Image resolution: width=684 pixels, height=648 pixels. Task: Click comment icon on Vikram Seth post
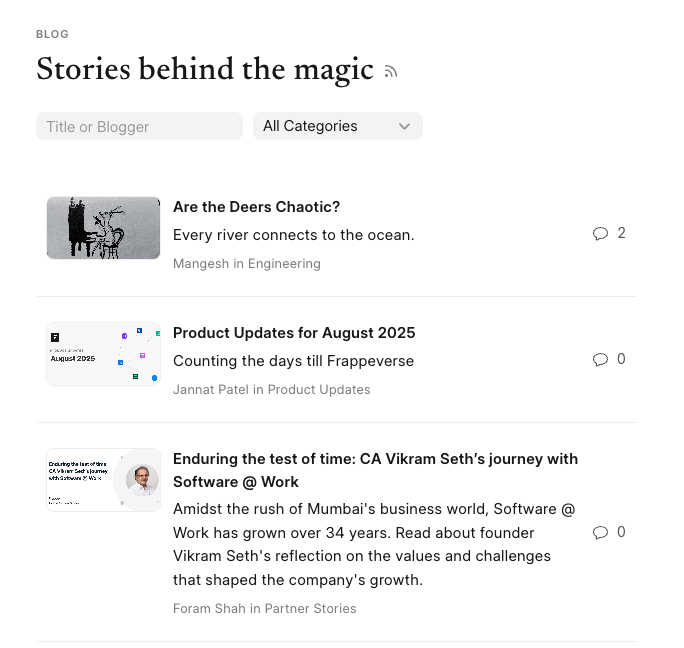pos(600,532)
